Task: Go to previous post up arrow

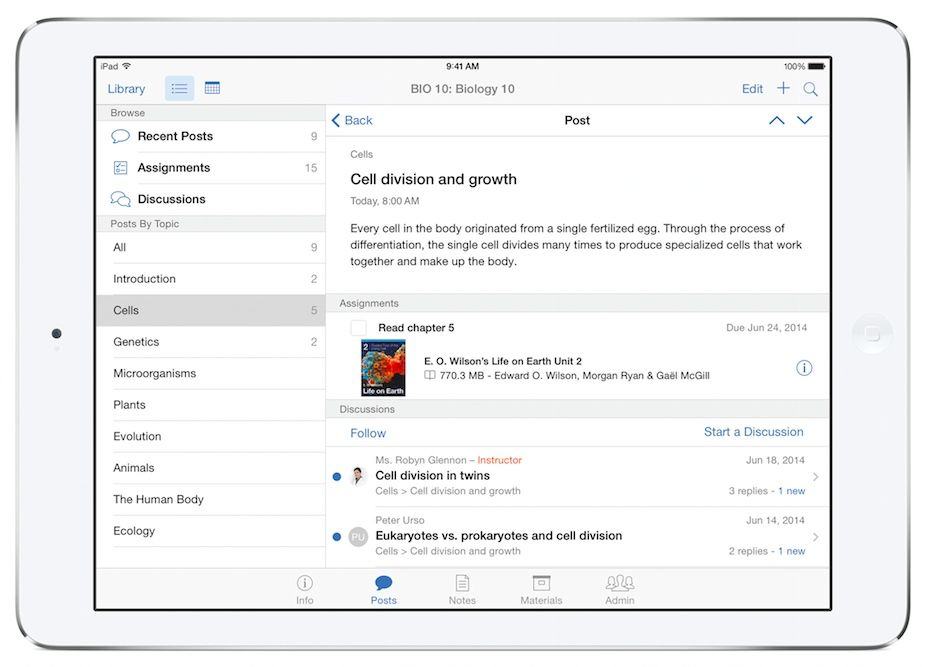Action: (777, 121)
